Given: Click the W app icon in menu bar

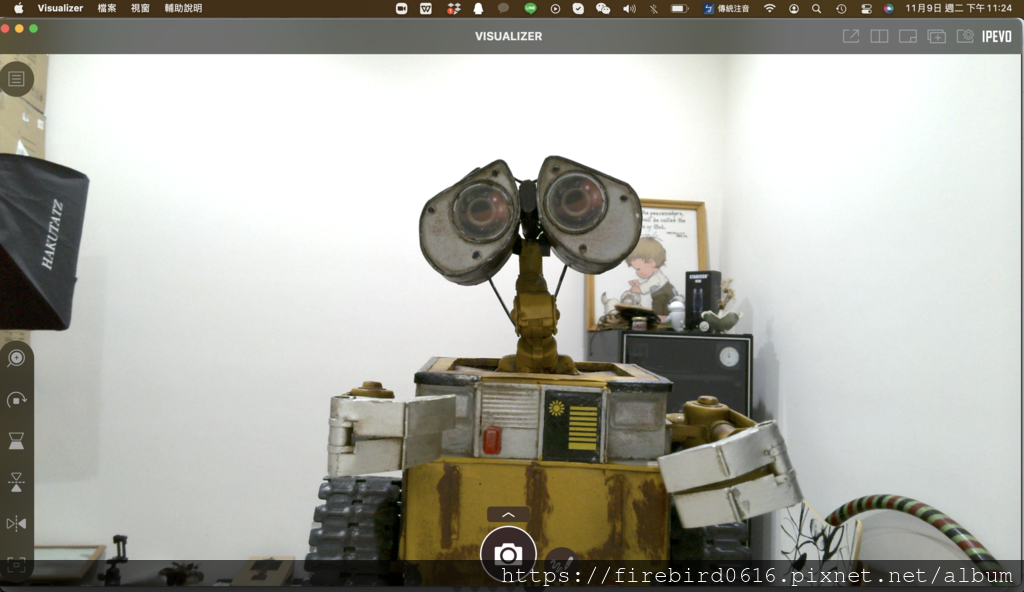Looking at the screenshot, I should [x=426, y=8].
